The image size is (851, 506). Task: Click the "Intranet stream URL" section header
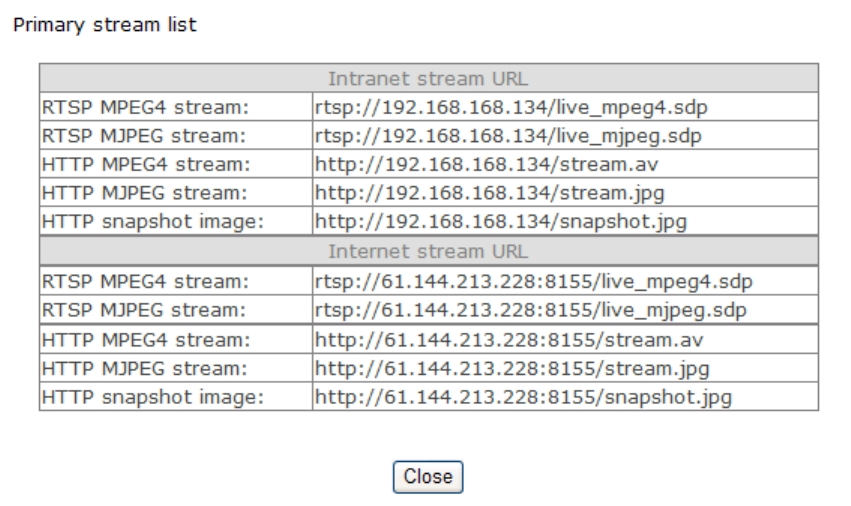click(x=428, y=77)
